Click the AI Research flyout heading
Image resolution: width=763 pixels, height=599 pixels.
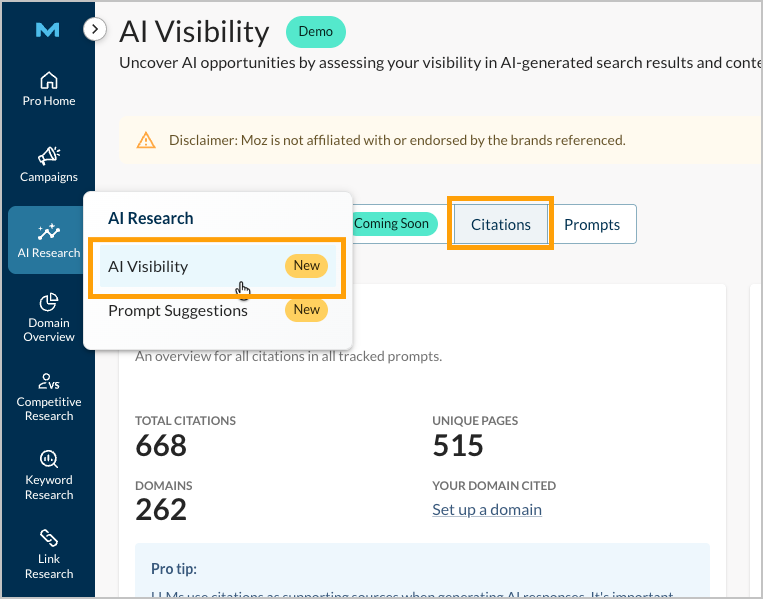[x=151, y=218]
